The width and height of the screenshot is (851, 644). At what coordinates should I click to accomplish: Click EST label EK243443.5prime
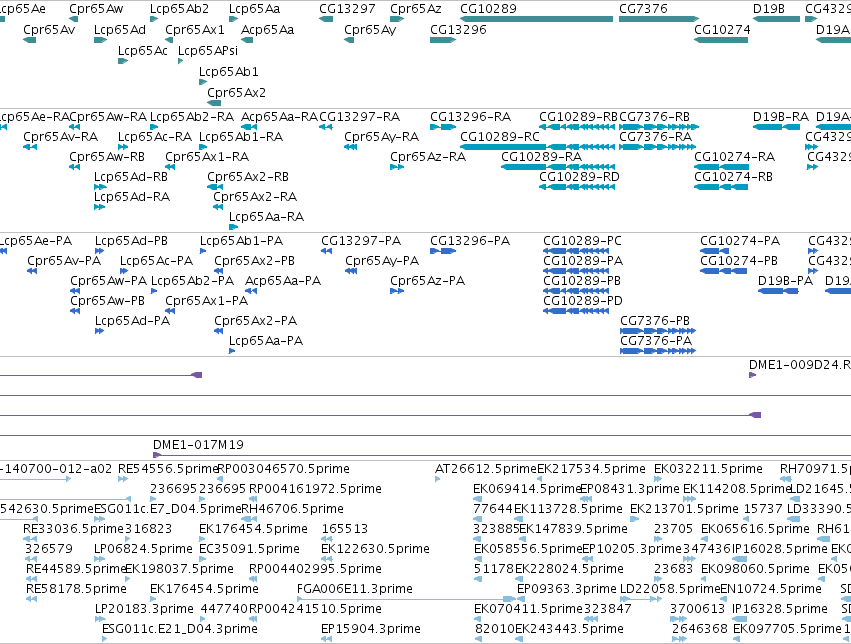click(x=569, y=629)
